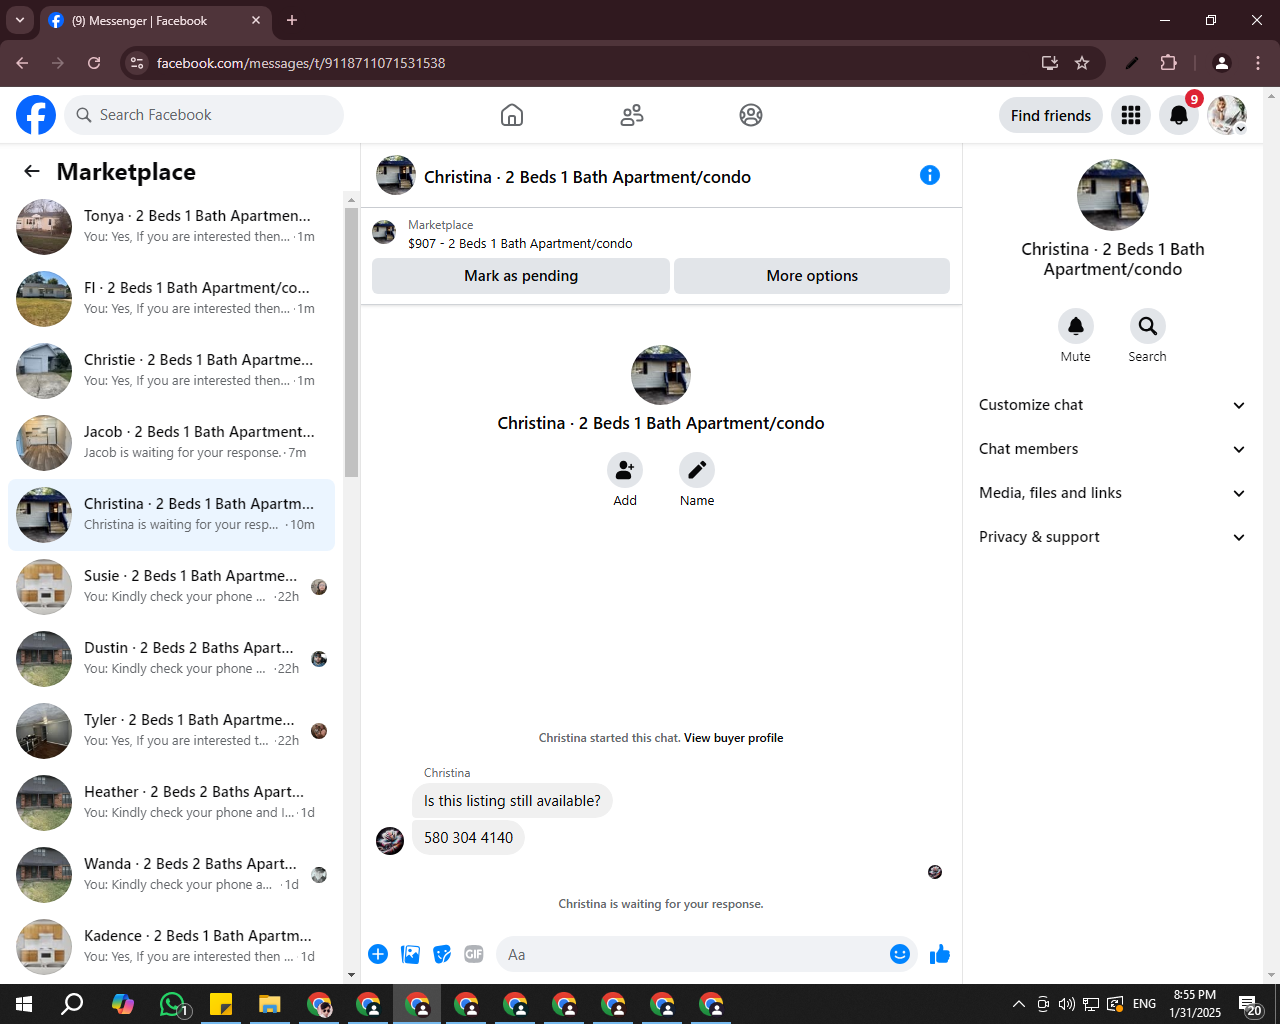Open Windows taskbar search

tap(73, 1004)
